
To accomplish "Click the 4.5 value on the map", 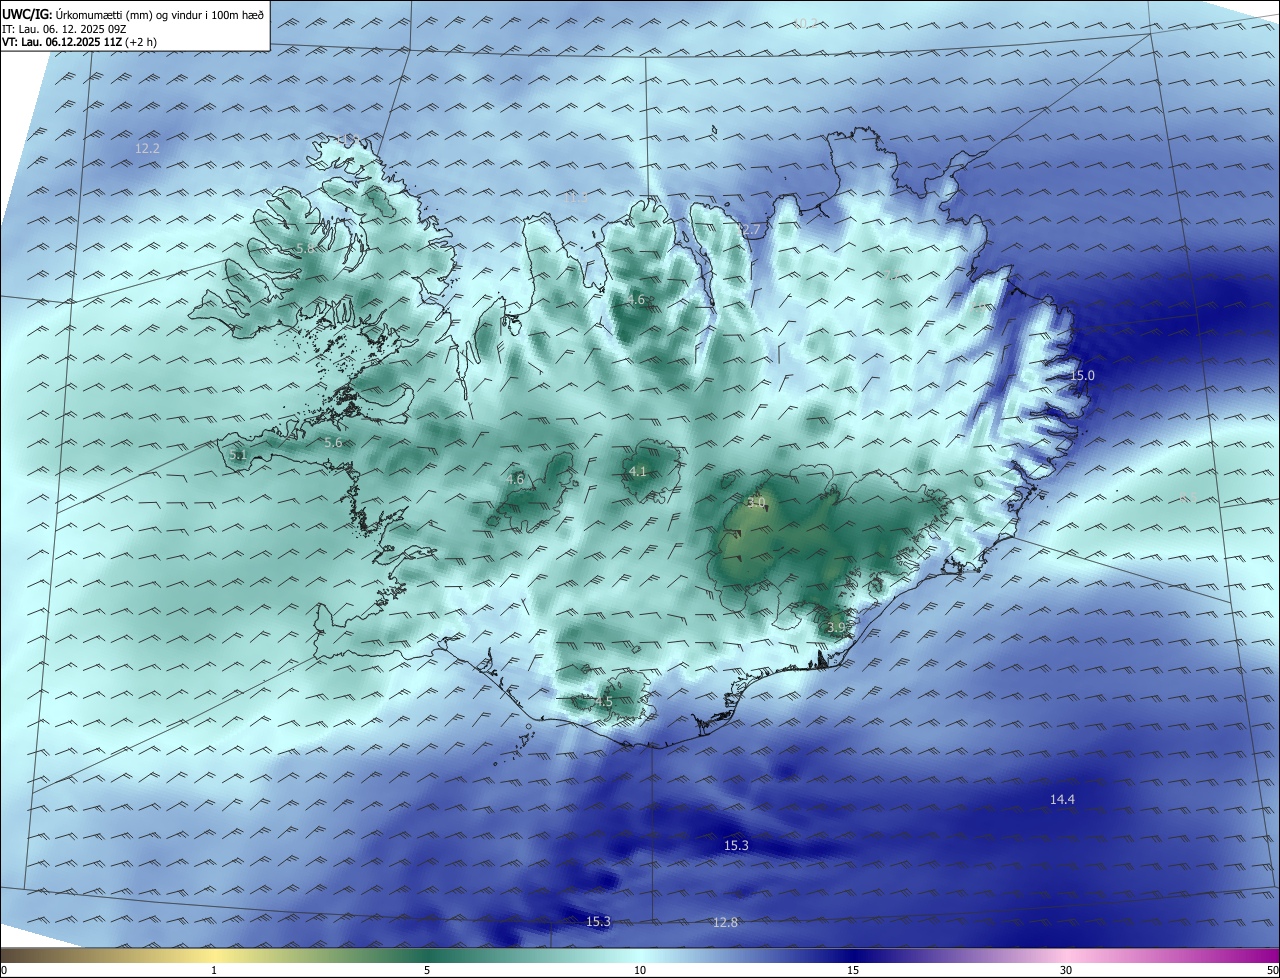I will coord(603,702).
